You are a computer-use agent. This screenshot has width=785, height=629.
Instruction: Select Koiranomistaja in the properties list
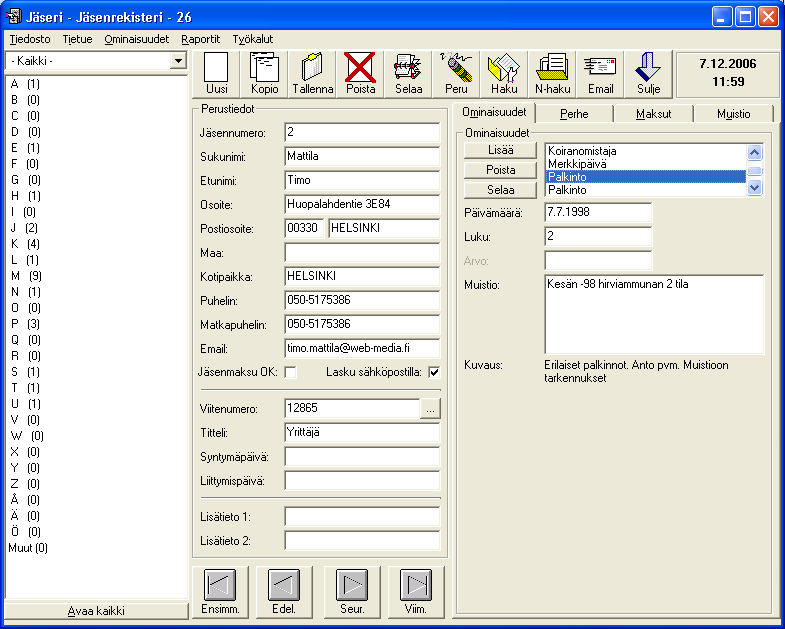click(645, 151)
